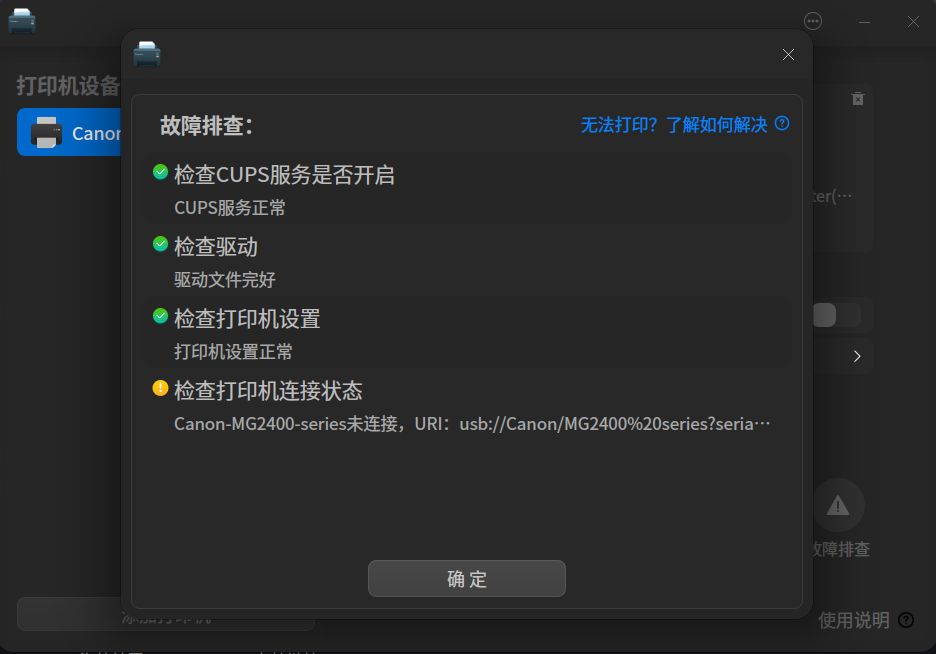Click the 故障排查 warning triangle icon
The height and width of the screenshot is (654, 936).
(838, 505)
